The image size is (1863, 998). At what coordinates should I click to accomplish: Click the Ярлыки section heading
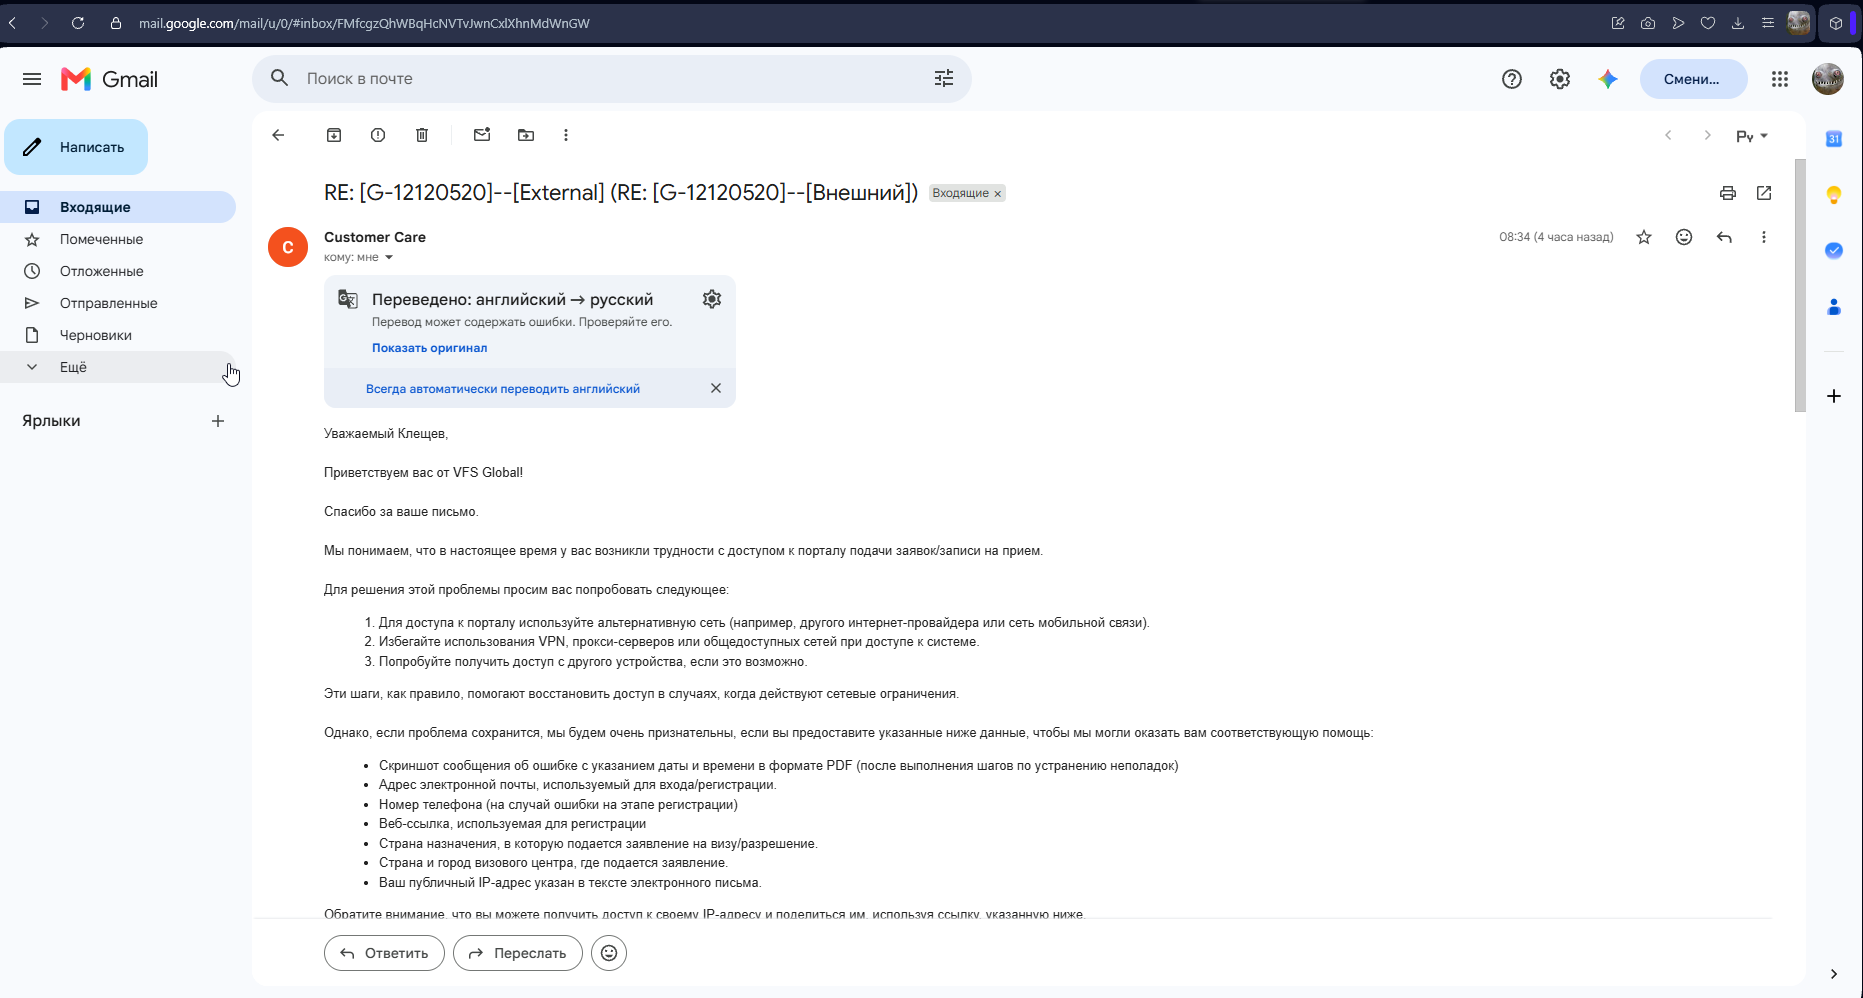tap(51, 421)
